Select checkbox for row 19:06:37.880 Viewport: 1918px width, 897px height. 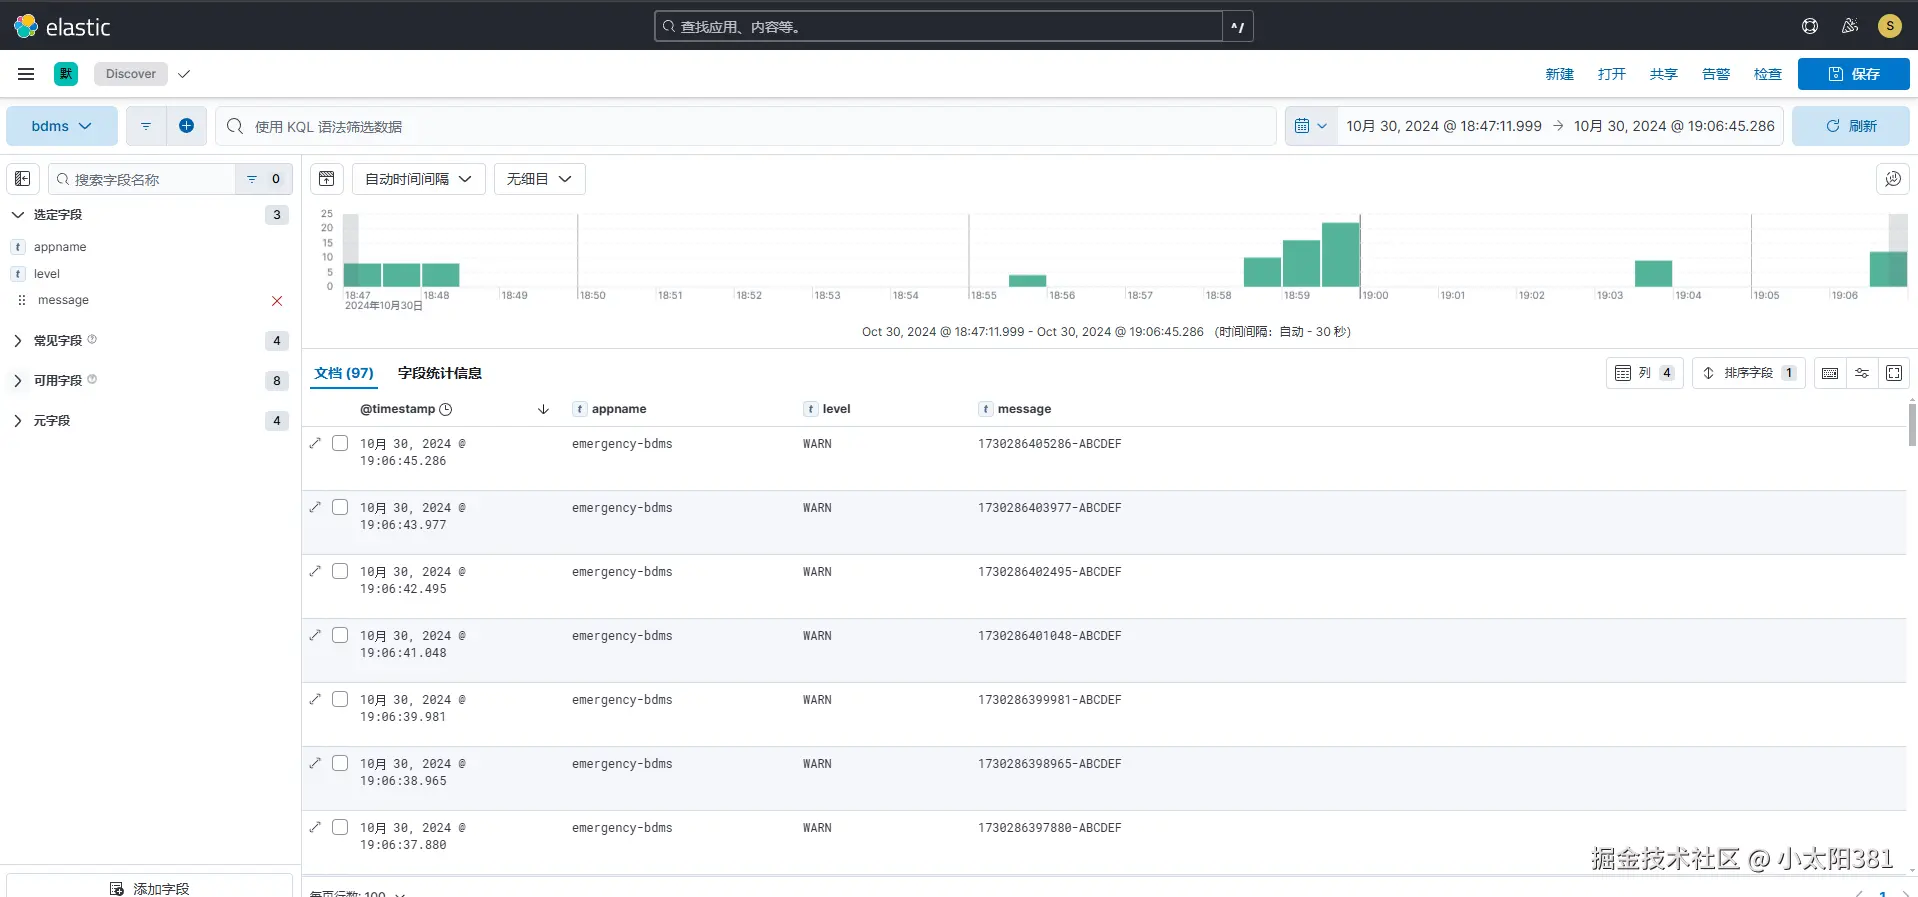340,827
